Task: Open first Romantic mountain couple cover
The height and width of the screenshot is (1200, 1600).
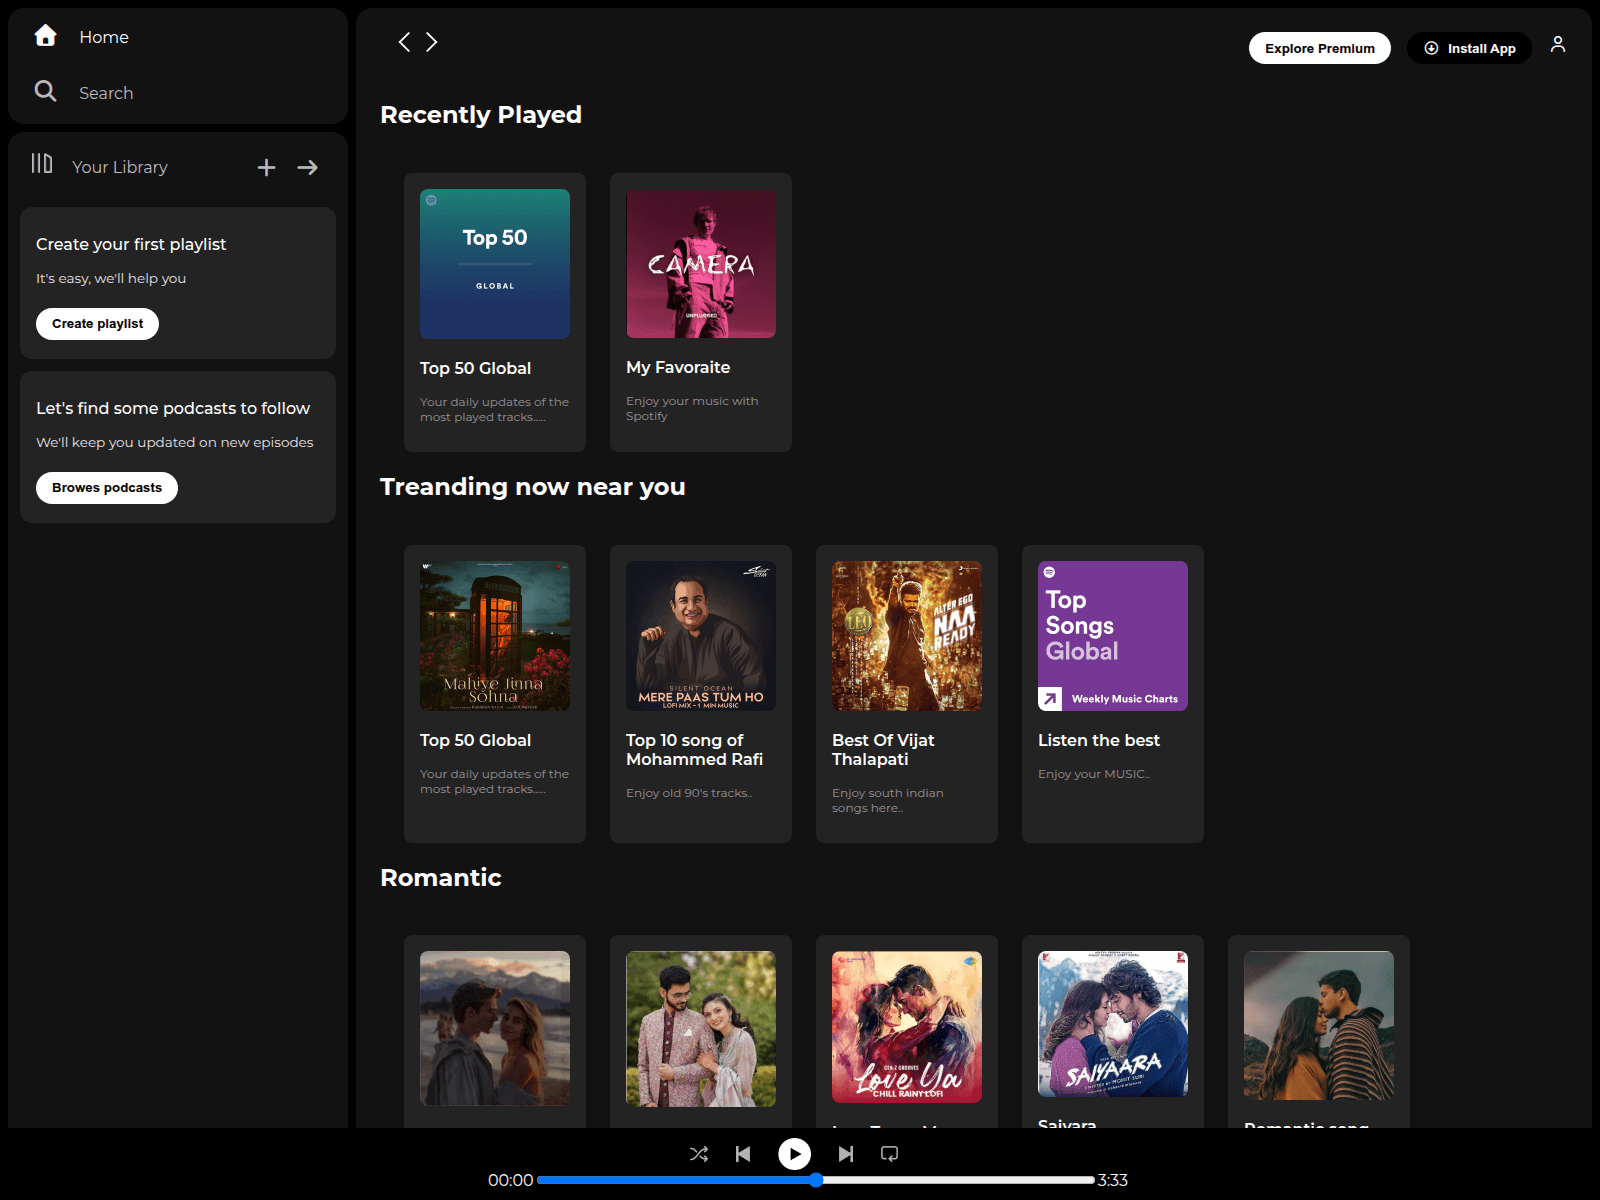Action: tap(495, 1028)
